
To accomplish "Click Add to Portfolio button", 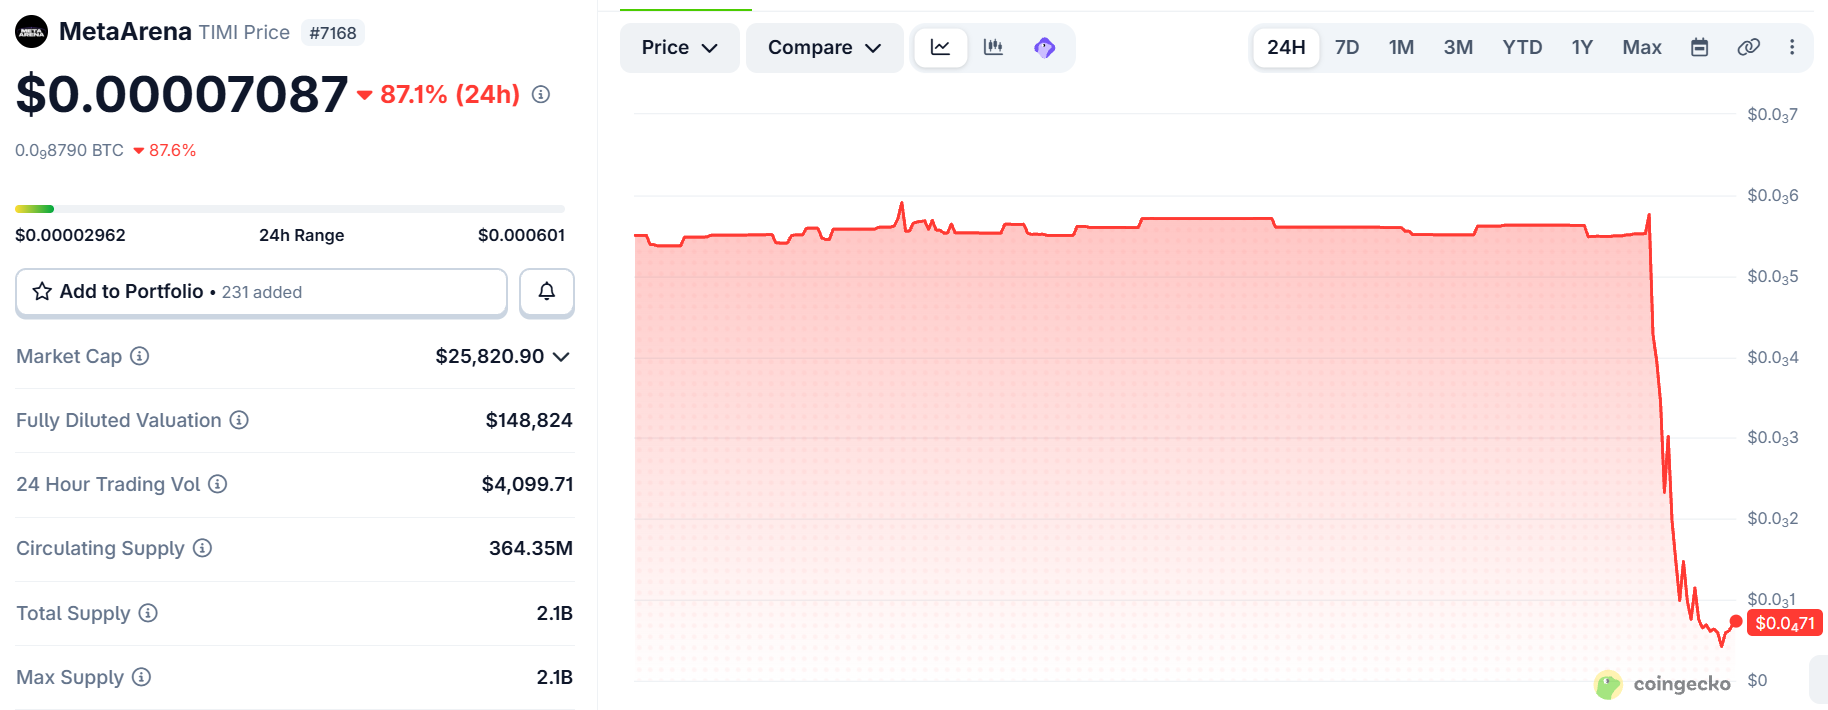I will click(x=261, y=292).
